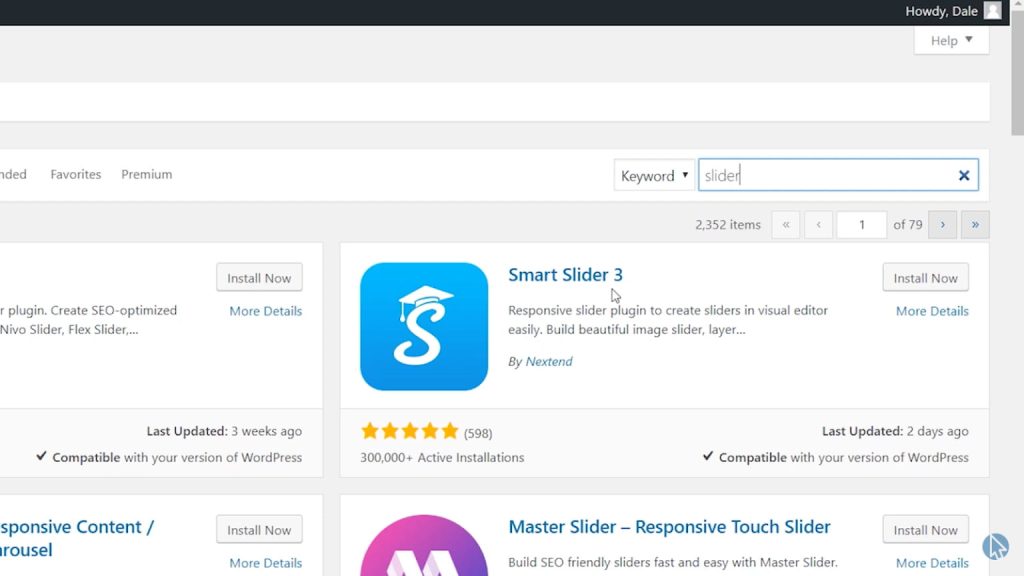Click the user avatar next to Howdy, Dale
Viewport: 1024px width, 576px height.
tap(993, 10)
